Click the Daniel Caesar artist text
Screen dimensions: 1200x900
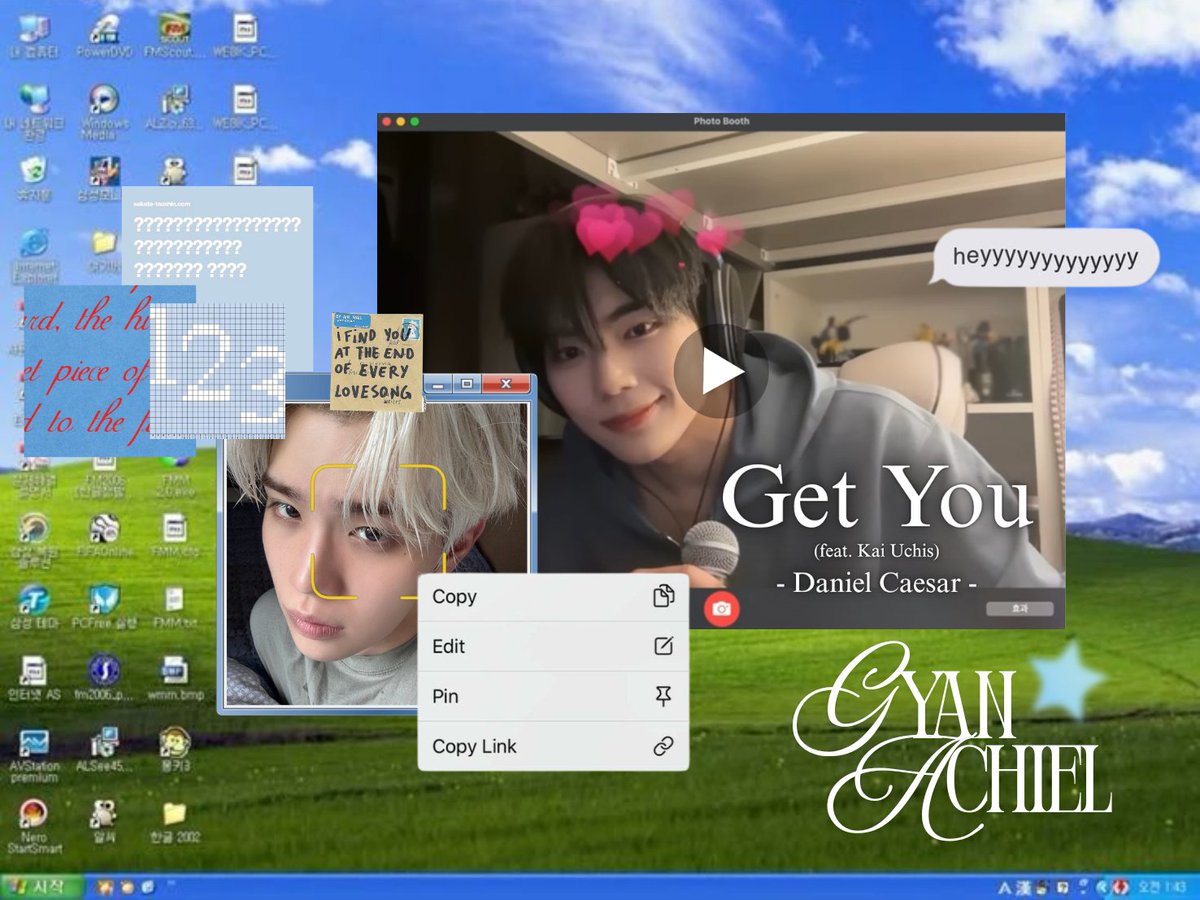[876, 582]
